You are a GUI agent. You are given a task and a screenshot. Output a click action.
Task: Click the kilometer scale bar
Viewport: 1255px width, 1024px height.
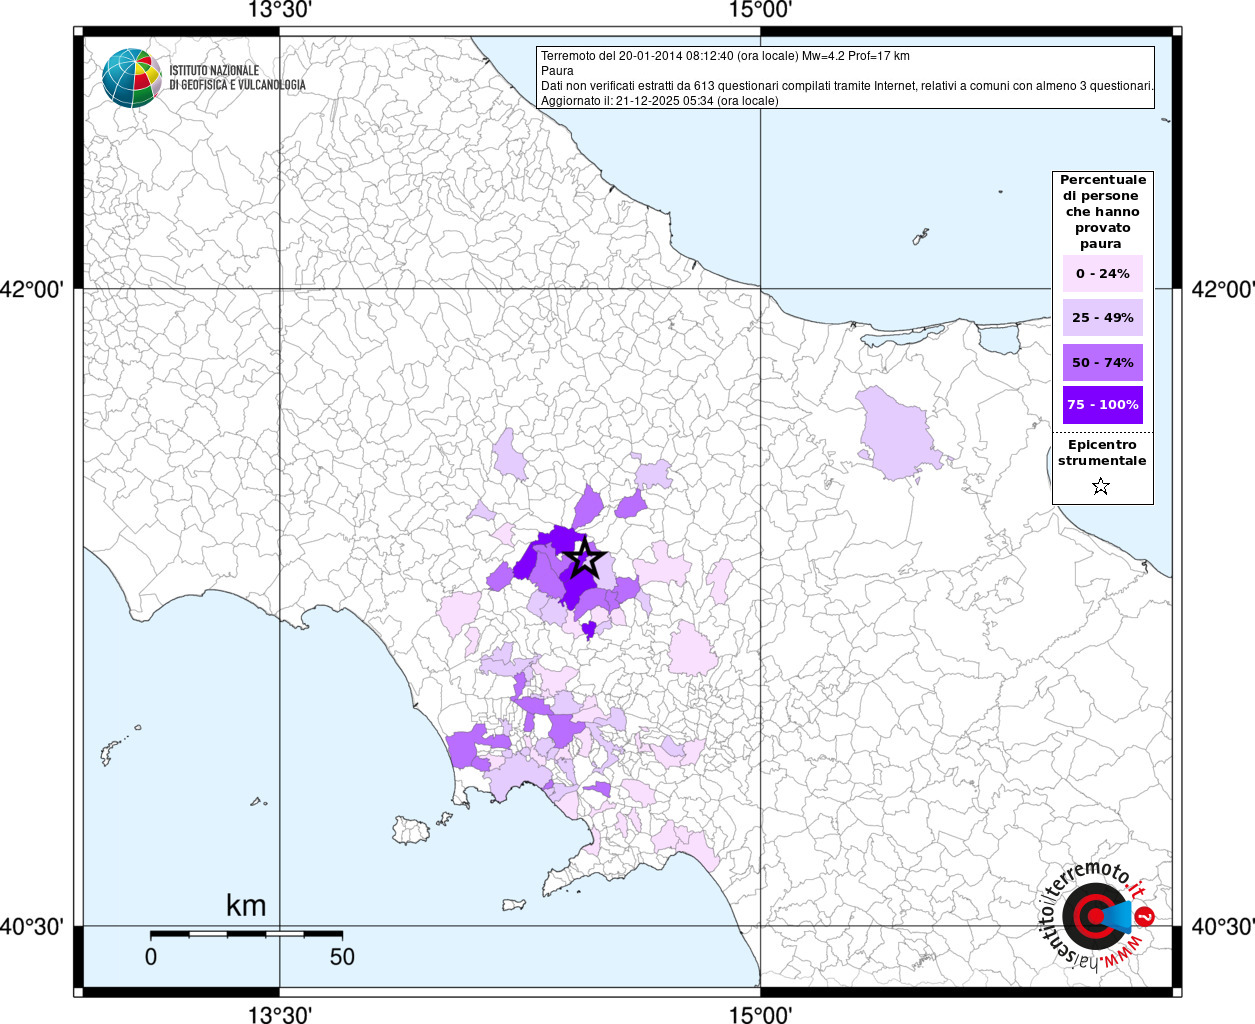pos(246,934)
